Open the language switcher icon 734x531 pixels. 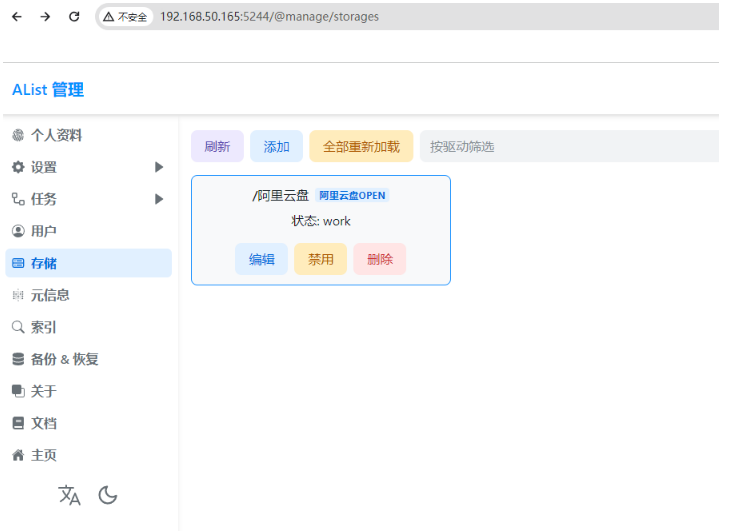(x=69, y=495)
